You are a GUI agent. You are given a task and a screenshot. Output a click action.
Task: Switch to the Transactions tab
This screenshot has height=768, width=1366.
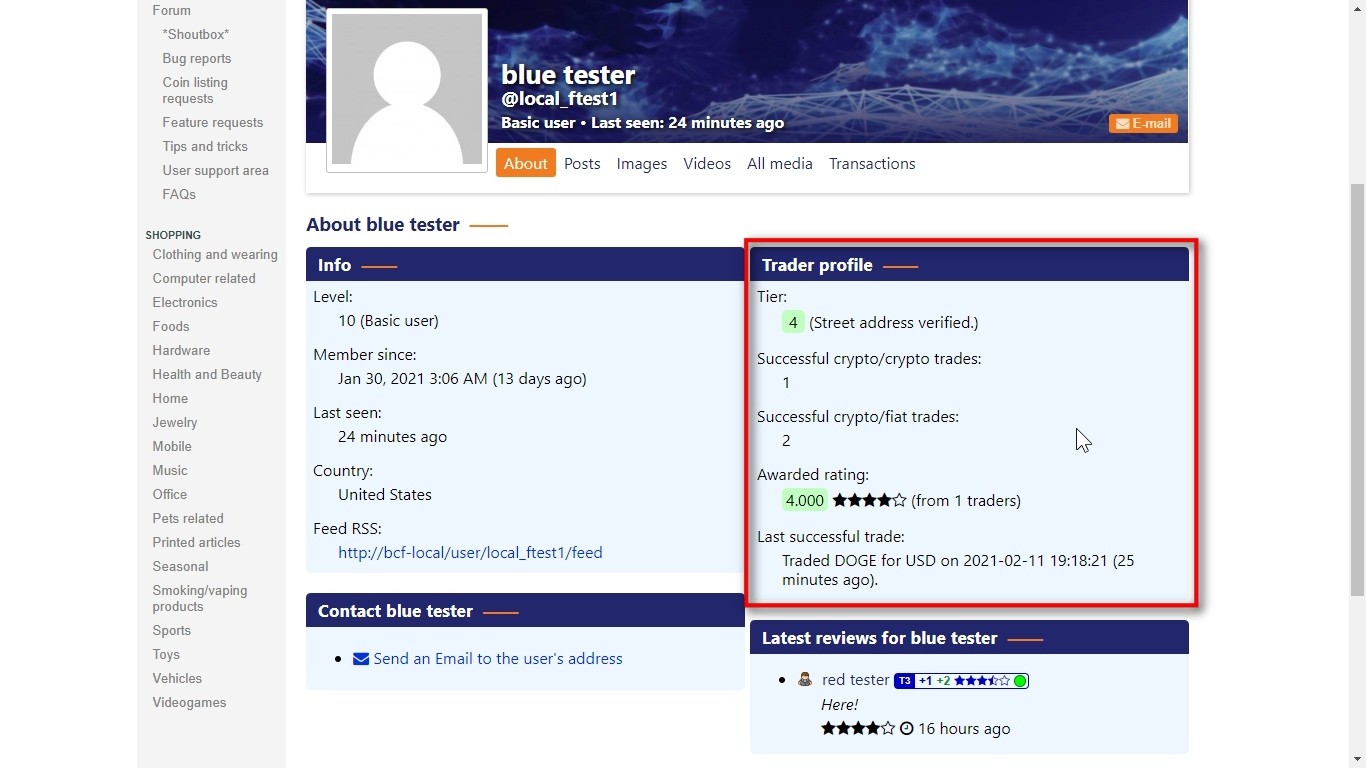pos(872,164)
